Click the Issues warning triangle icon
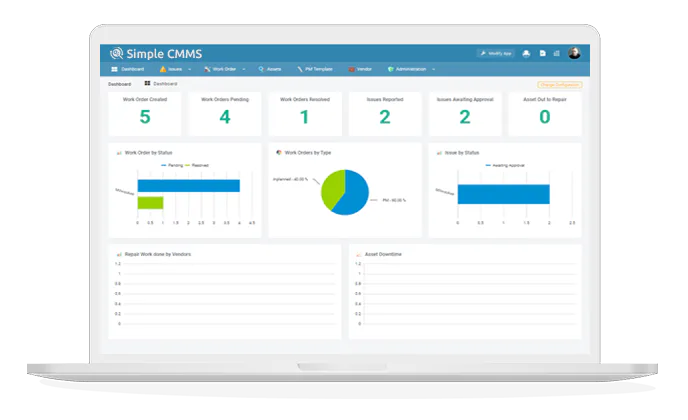This screenshot has height=420, width=688. coord(163,69)
